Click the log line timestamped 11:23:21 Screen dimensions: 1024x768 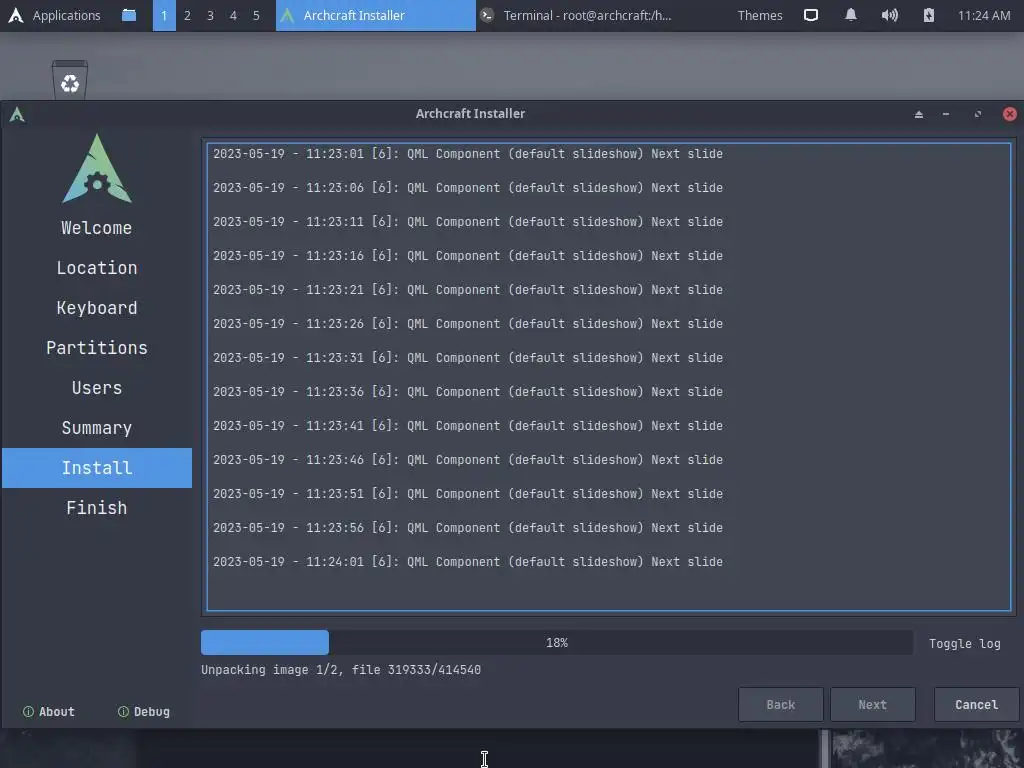(x=468, y=290)
